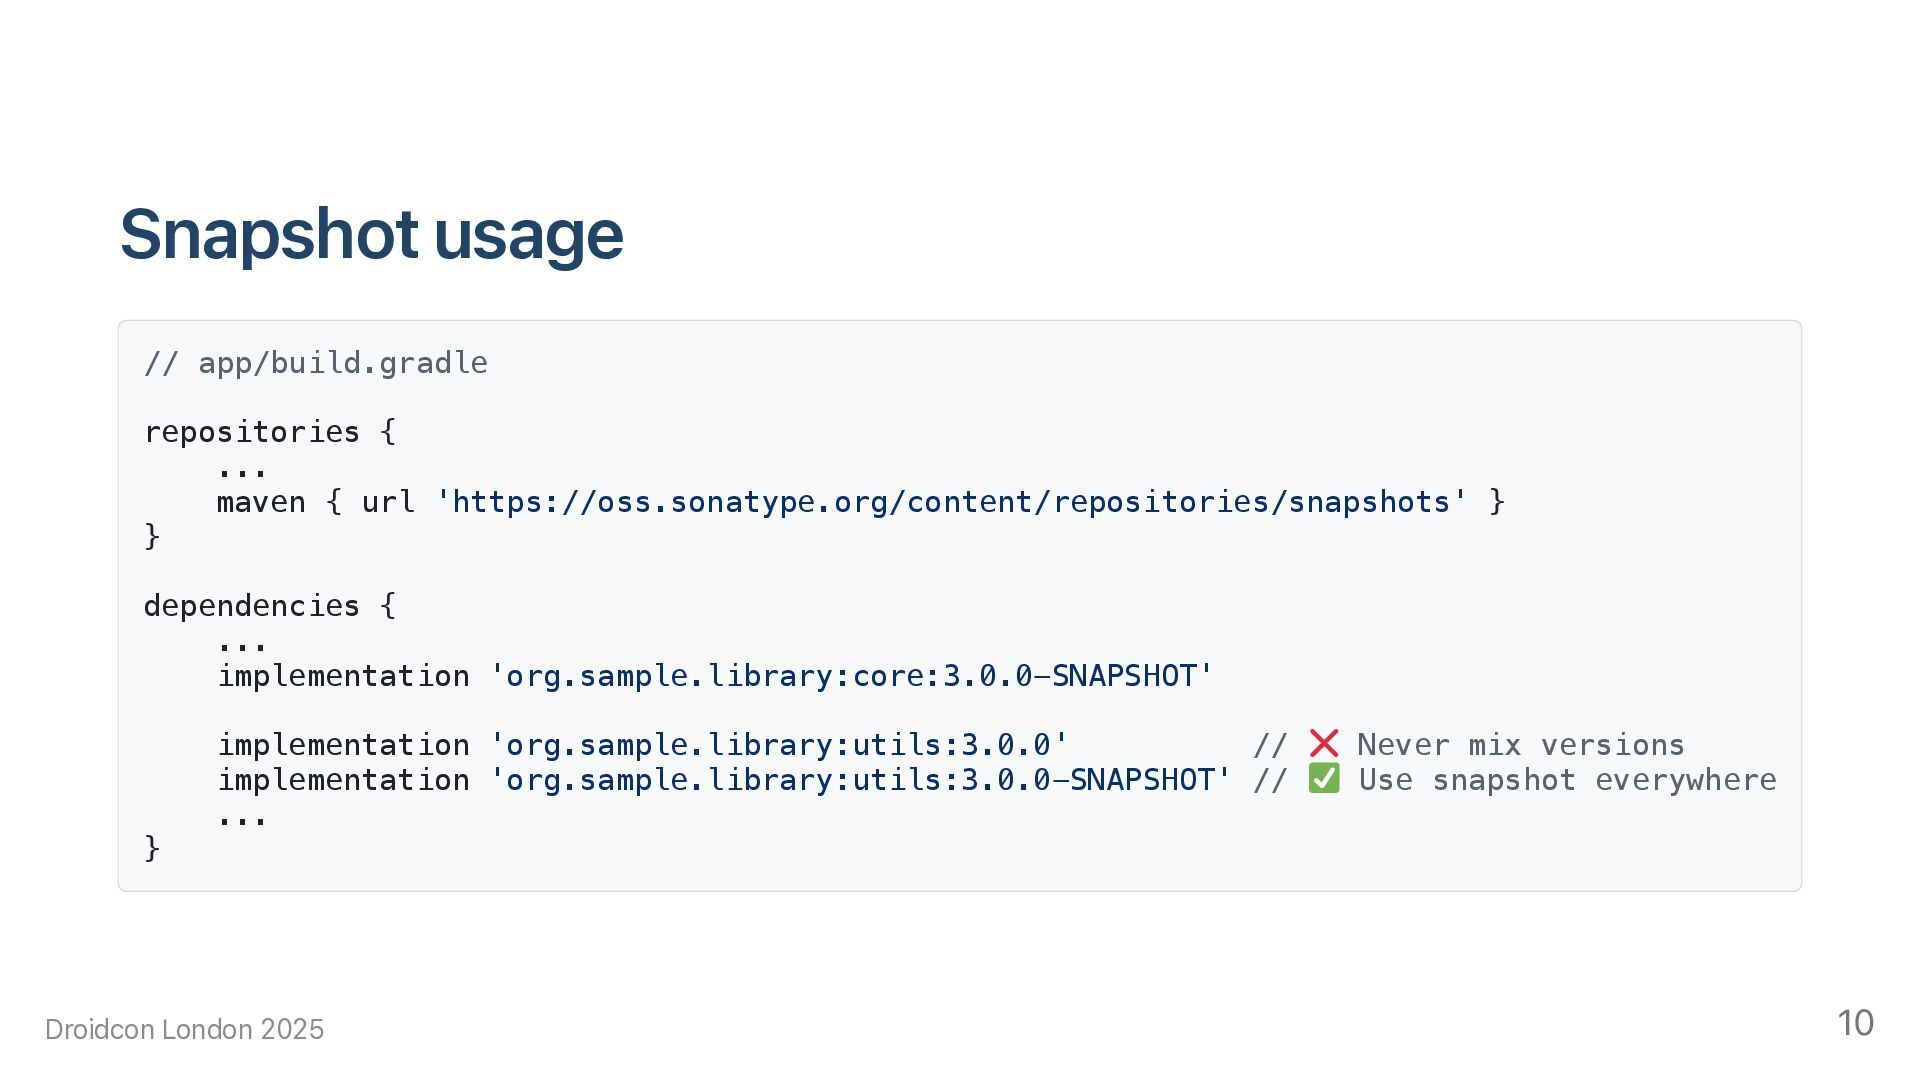
Task: Click the Droidcon London 2025 footer
Action: coord(185,1029)
